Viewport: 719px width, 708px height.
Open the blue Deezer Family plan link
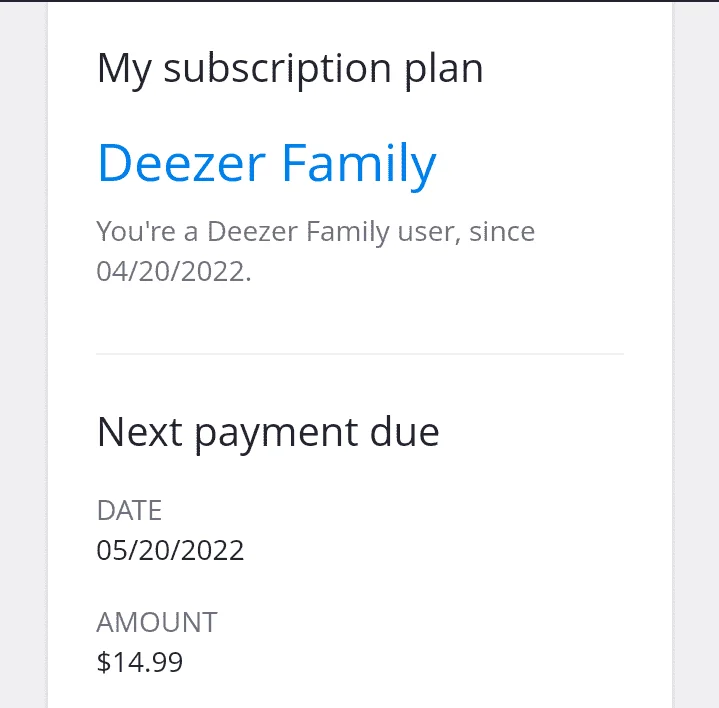point(266,165)
